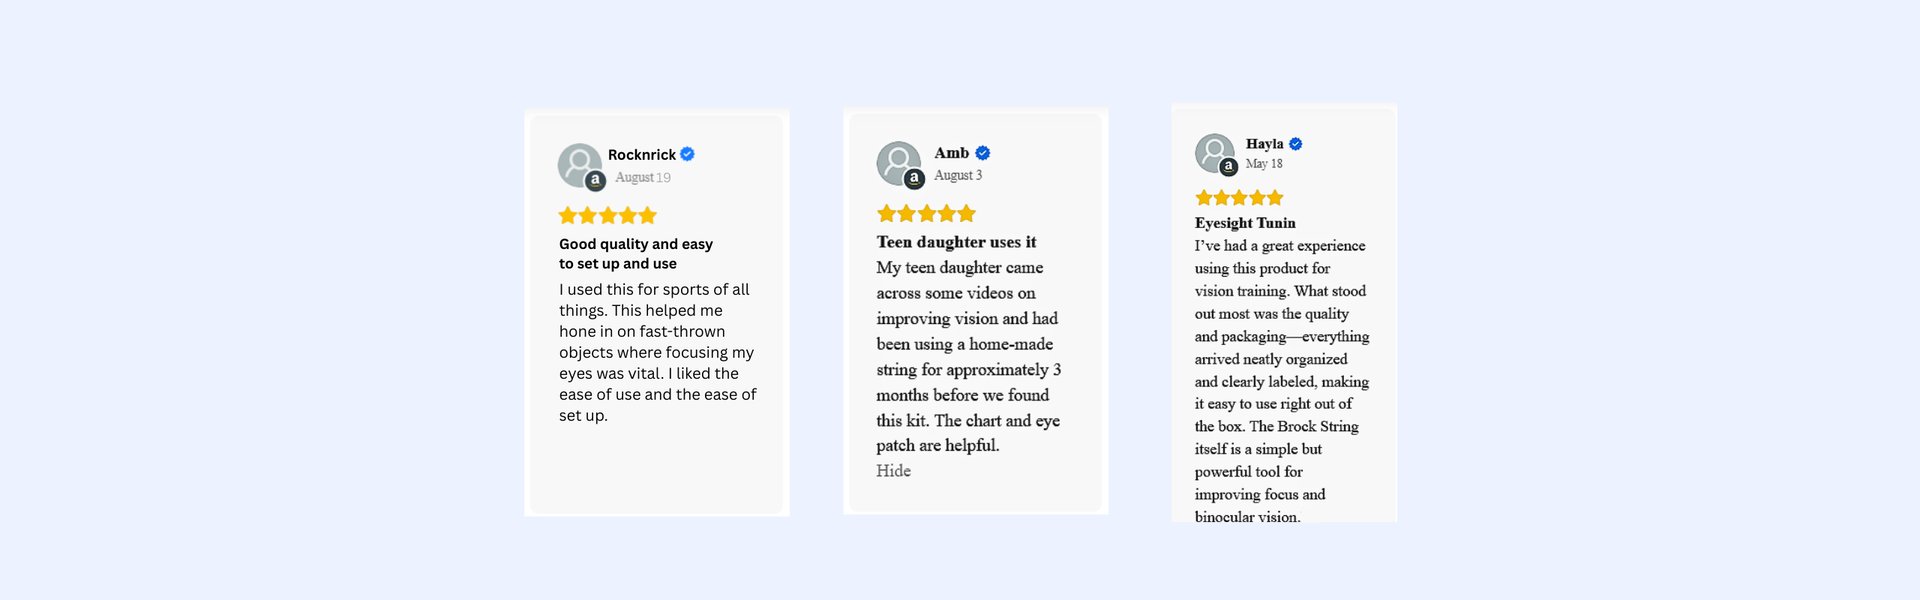The height and width of the screenshot is (600, 1920).
Task: Click the yellow stars in Hayla's review
Action: (1239, 198)
